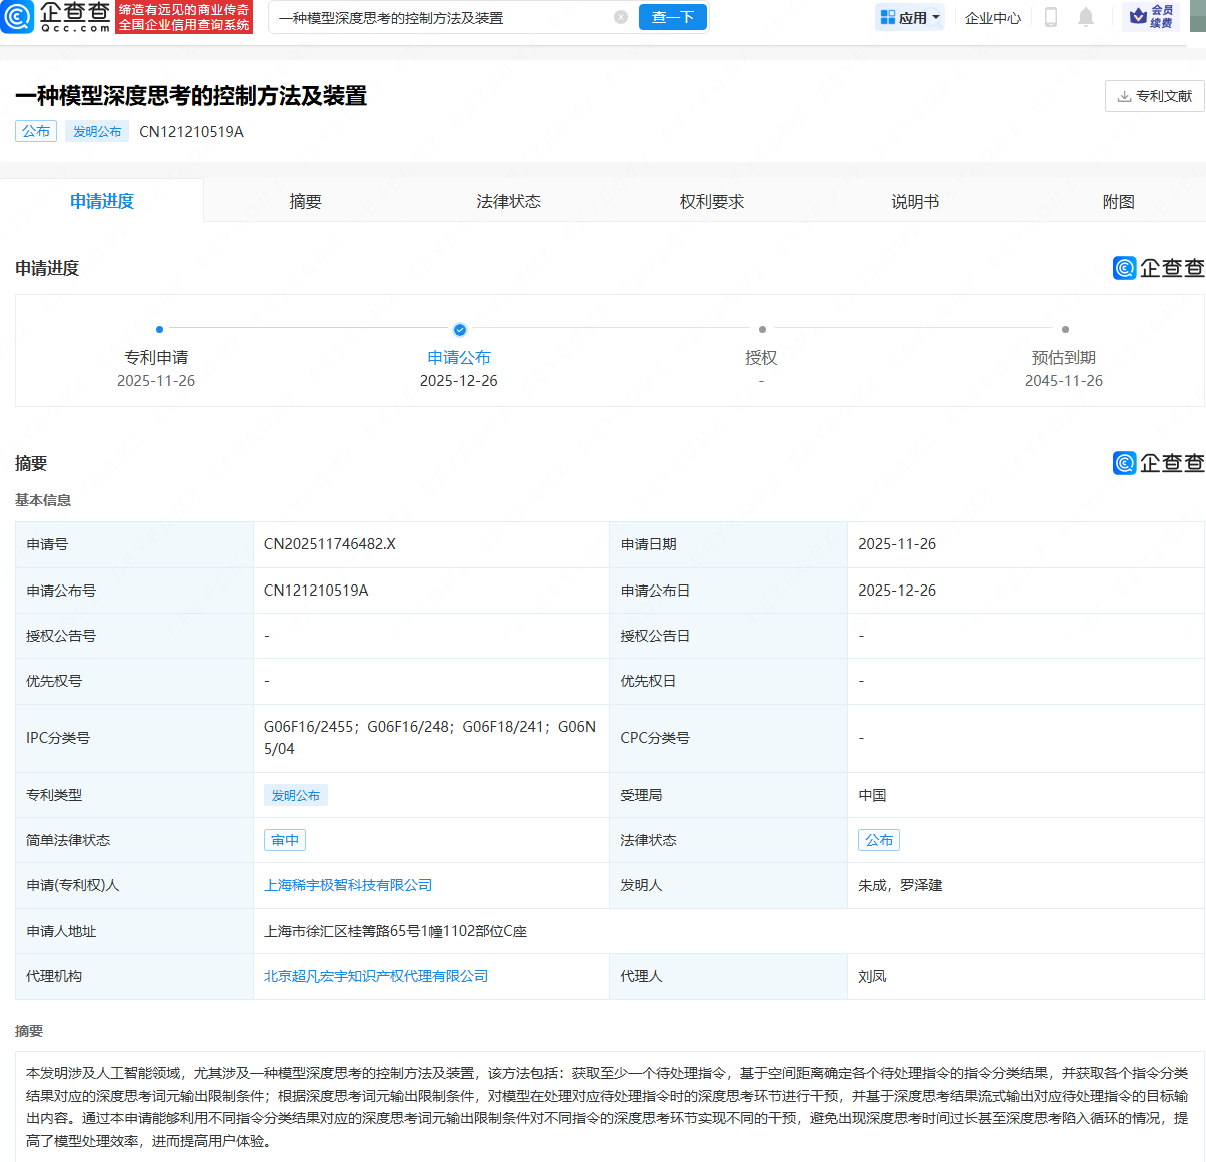Click the Qcc.com logo icon
Viewport: 1206px width, 1162px height.
tap(18, 17)
